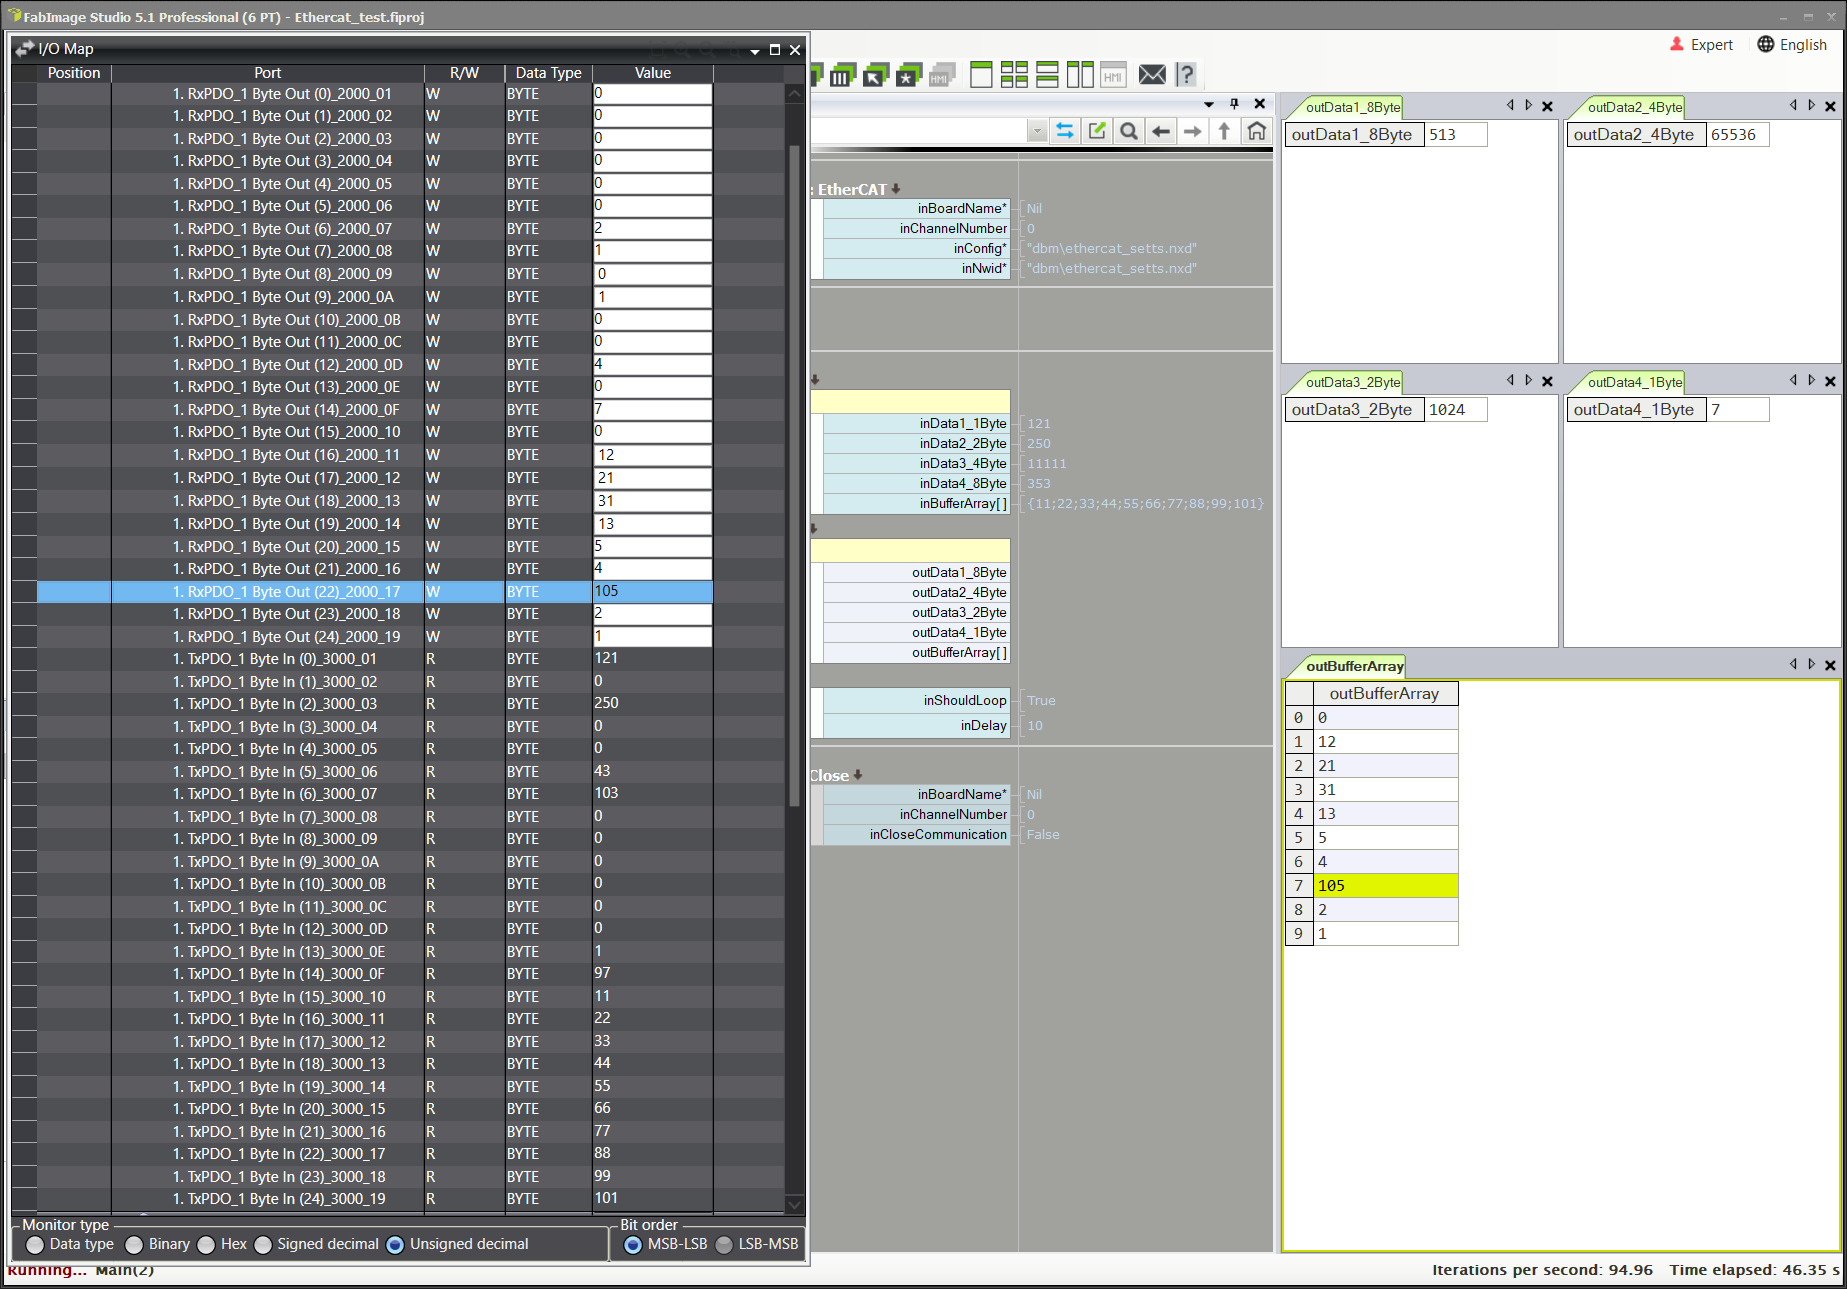
Task: Edit value of Byte Out (6)_2000_07
Action: (x=652, y=228)
